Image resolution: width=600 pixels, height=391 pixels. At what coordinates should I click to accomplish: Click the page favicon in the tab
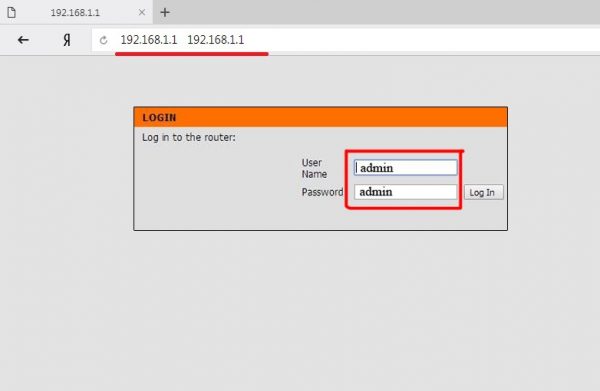(x=11, y=12)
